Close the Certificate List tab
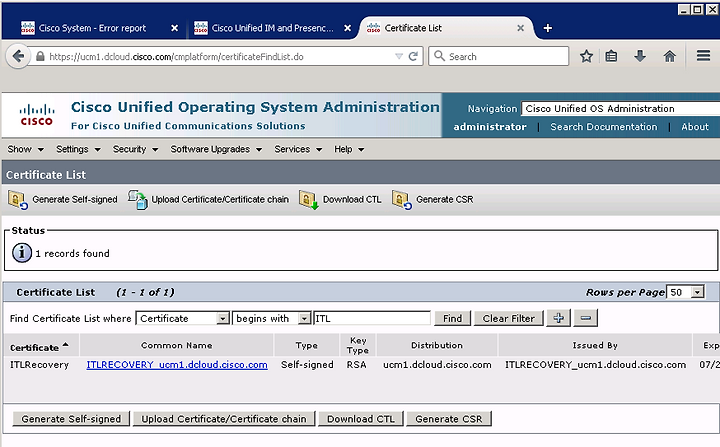Viewport: 720px width, 447px height. coord(520,28)
